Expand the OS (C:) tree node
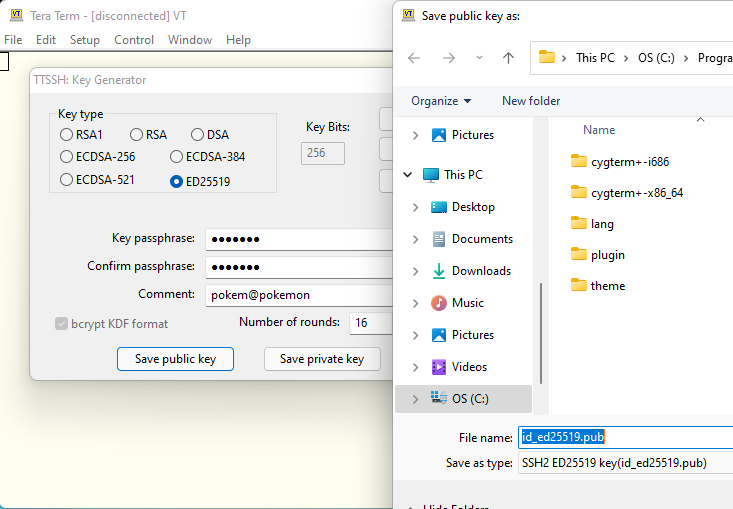This screenshot has height=509, width=733. click(415, 399)
